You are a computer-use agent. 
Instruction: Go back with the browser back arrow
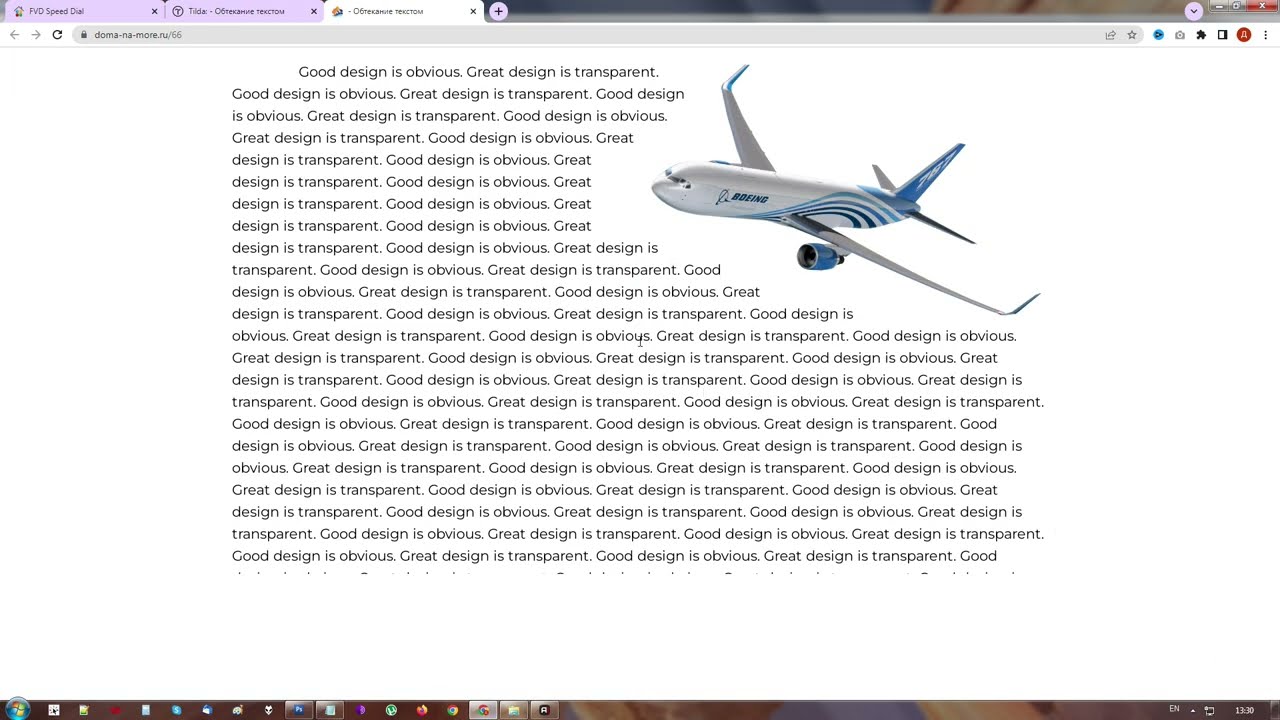(x=14, y=34)
